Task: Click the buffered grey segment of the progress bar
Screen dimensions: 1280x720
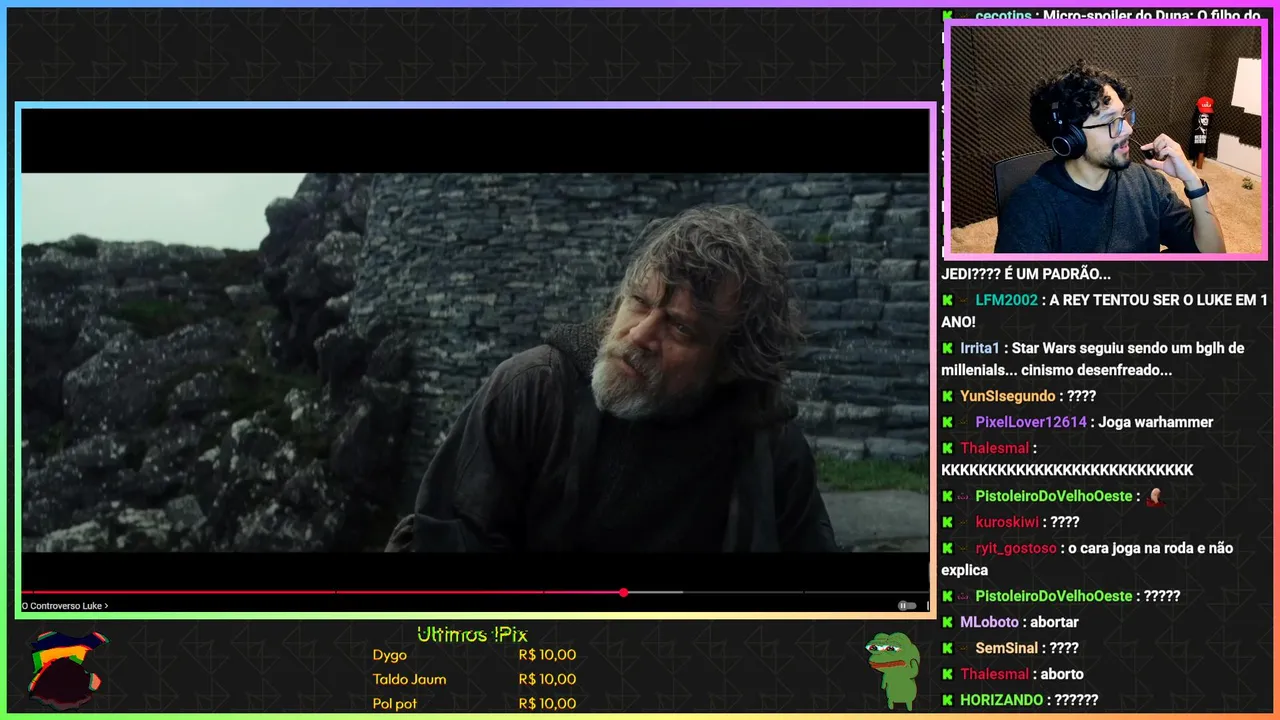Action: tap(656, 592)
